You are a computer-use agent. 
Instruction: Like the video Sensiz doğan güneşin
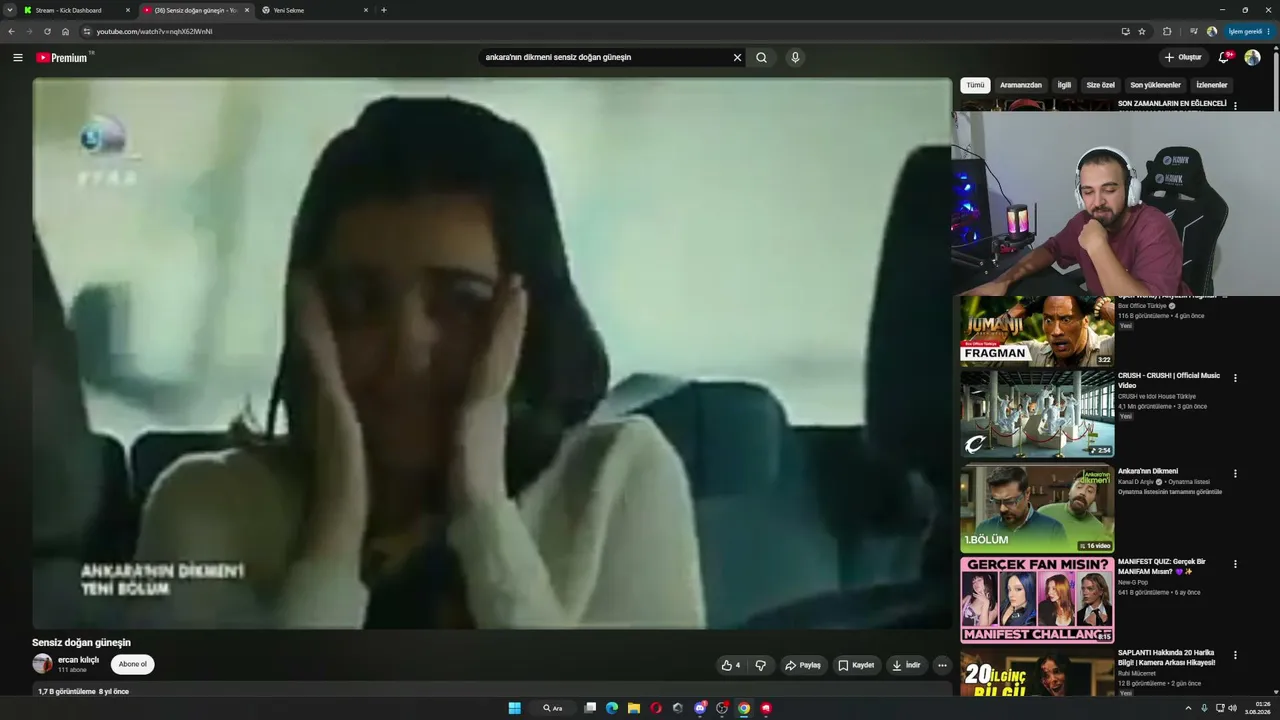click(731, 665)
